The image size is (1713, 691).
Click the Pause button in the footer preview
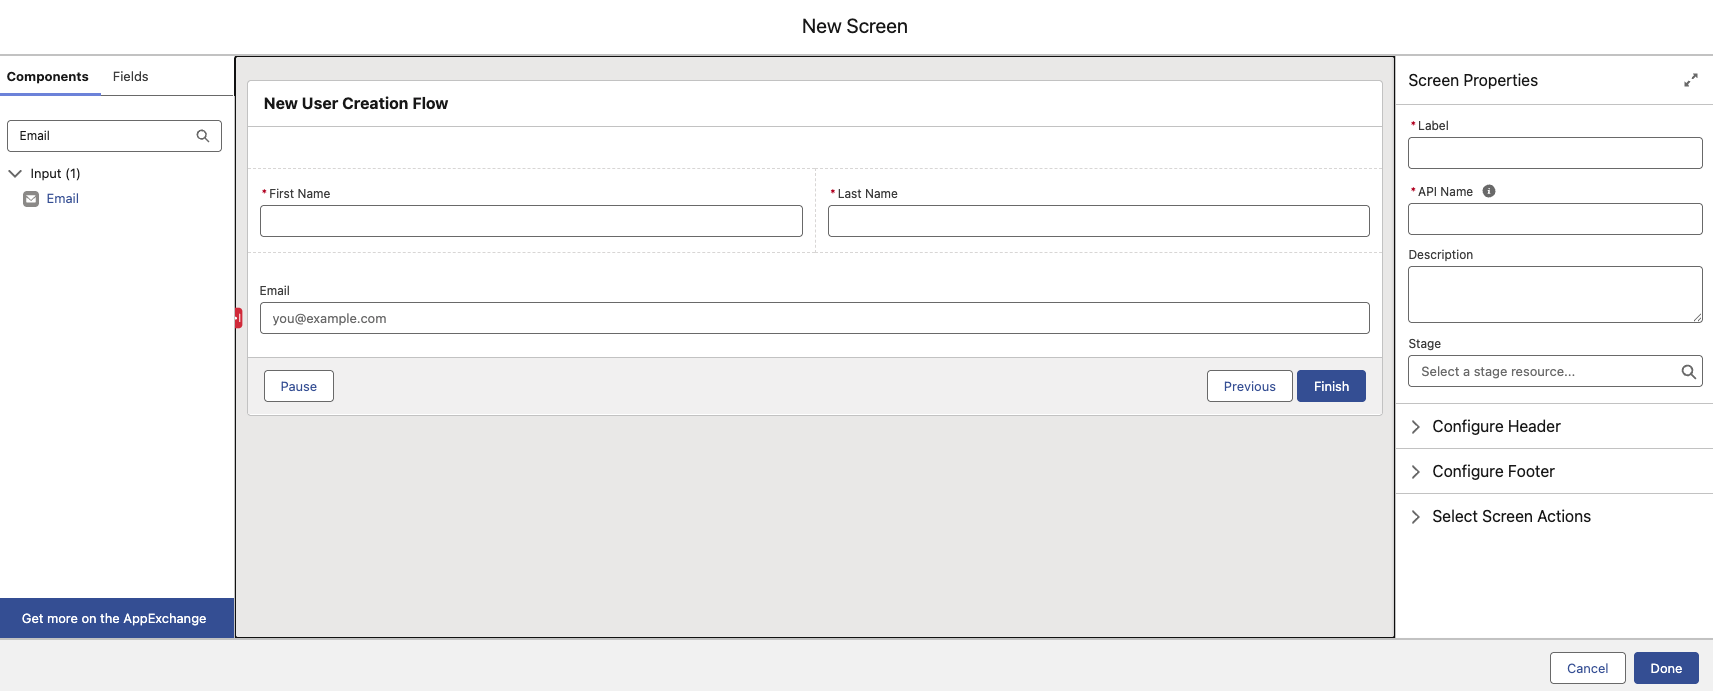point(298,386)
